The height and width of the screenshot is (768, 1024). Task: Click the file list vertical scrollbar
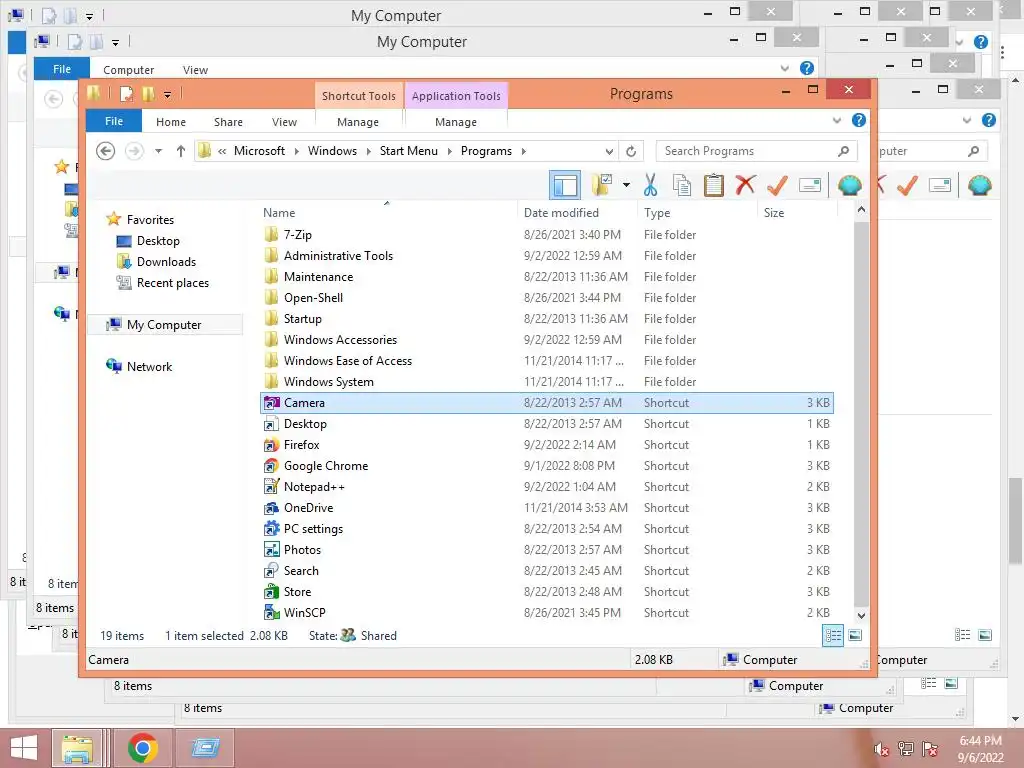click(x=861, y=413)
